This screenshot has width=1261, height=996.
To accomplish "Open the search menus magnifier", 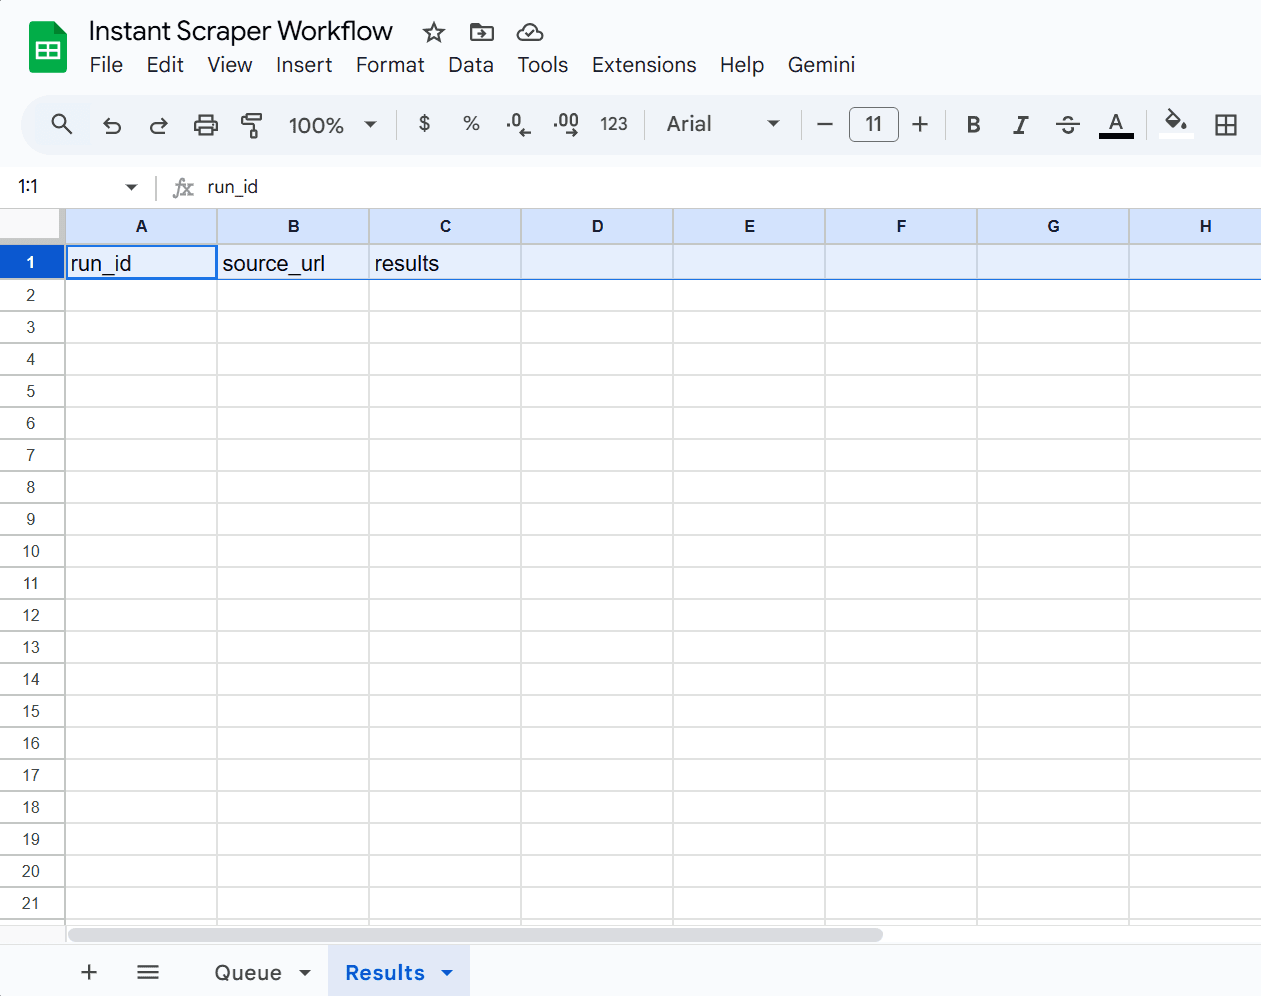I will click(x=62, y=124).
